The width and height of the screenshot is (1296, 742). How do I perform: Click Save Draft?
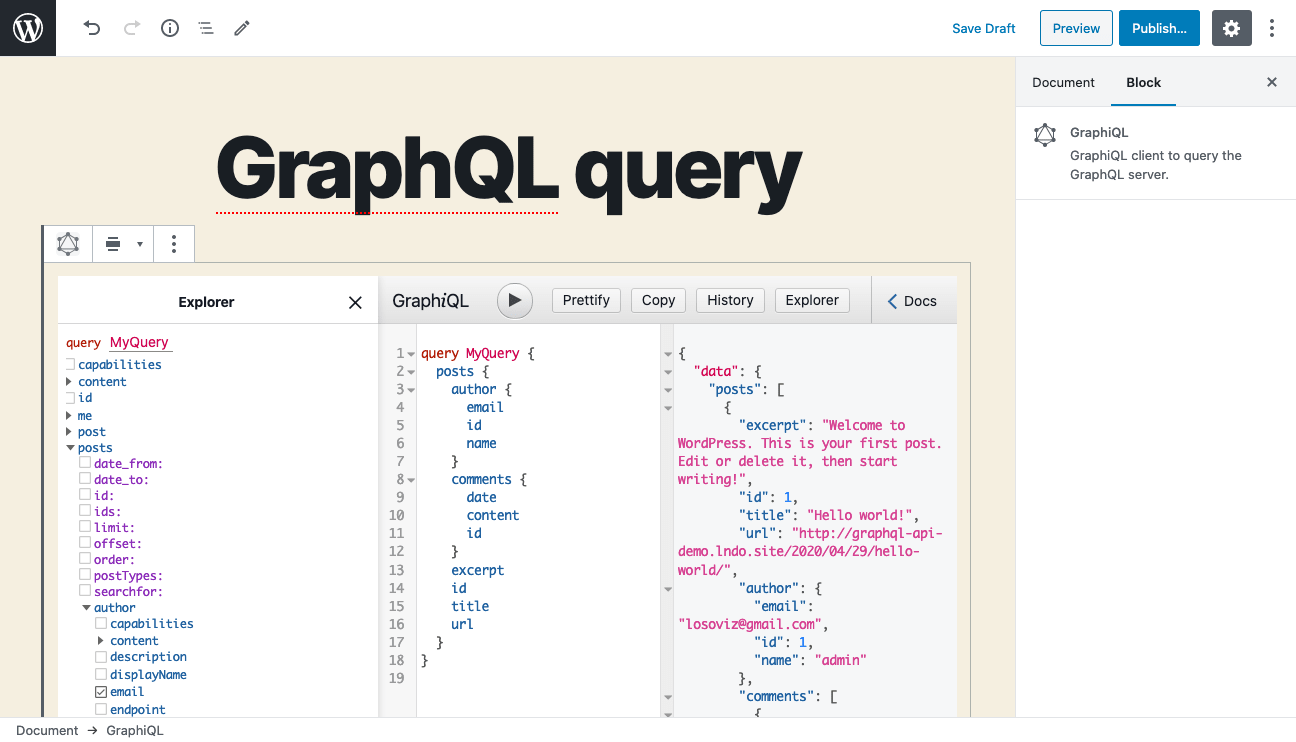point(984,28)
